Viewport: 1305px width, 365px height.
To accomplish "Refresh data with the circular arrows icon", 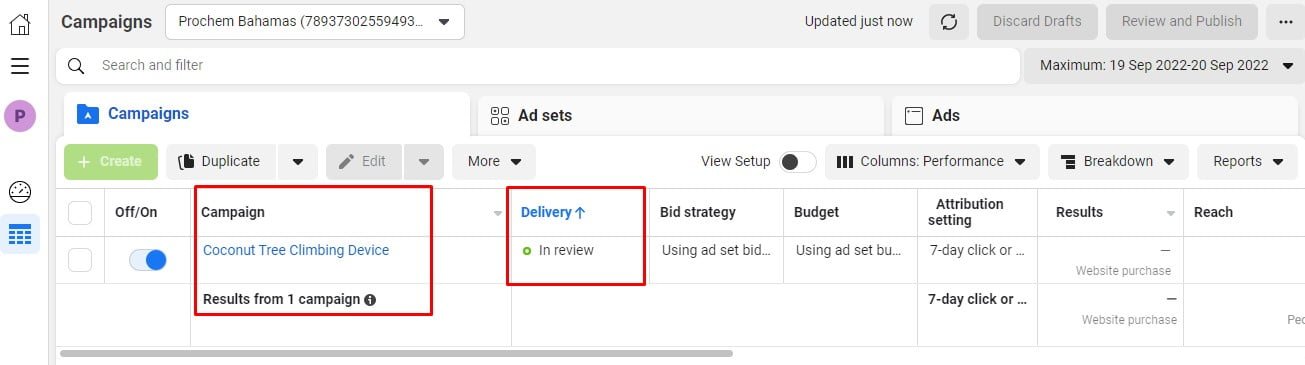I will 948,21.
